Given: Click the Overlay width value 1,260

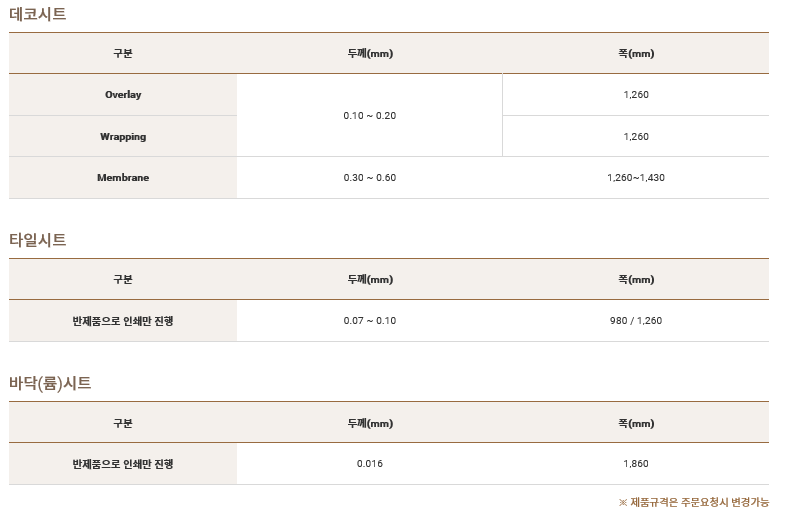Looking at the screenshot, I should coord(636,94).
